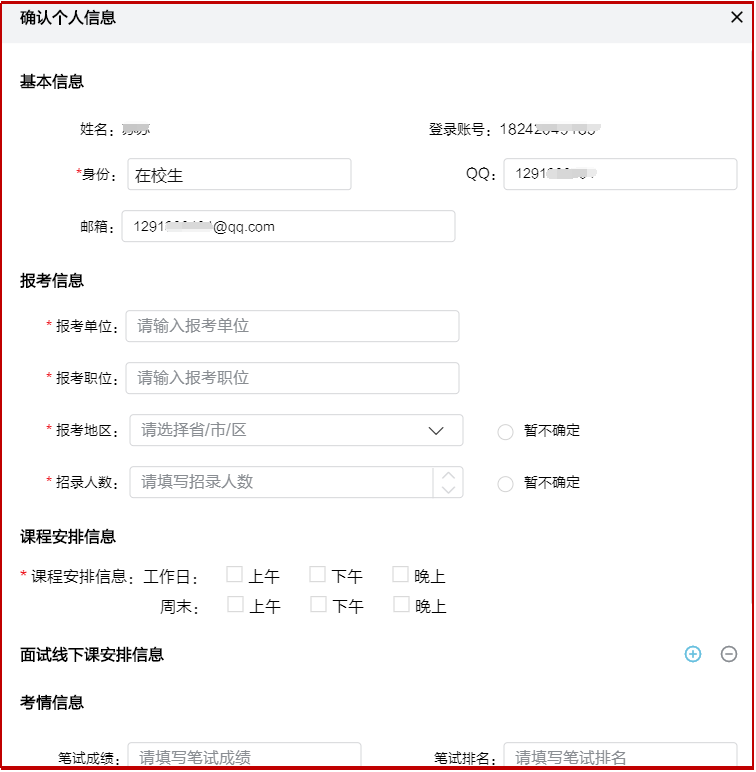Click the QQ number input field
Viewport: 756px width, 772px height.
click(620, 174)
